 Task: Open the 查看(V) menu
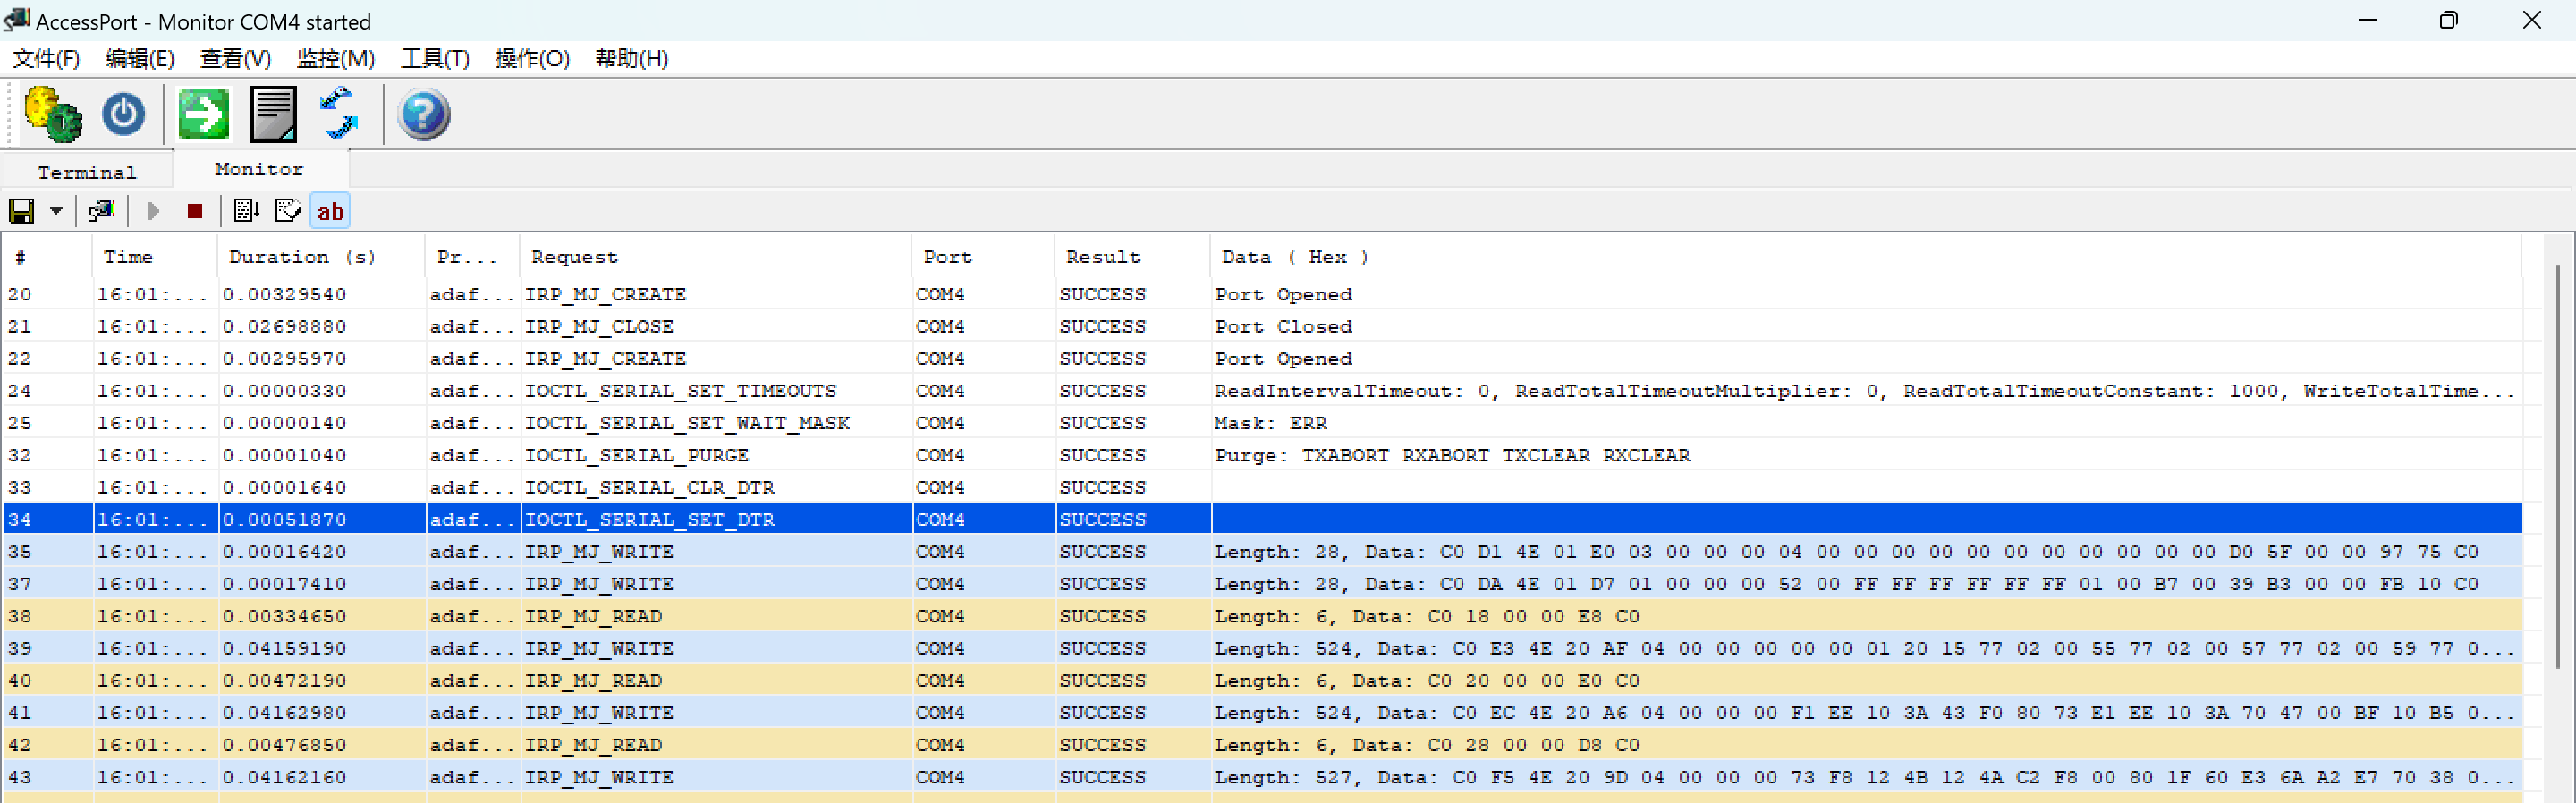(235, 59)
